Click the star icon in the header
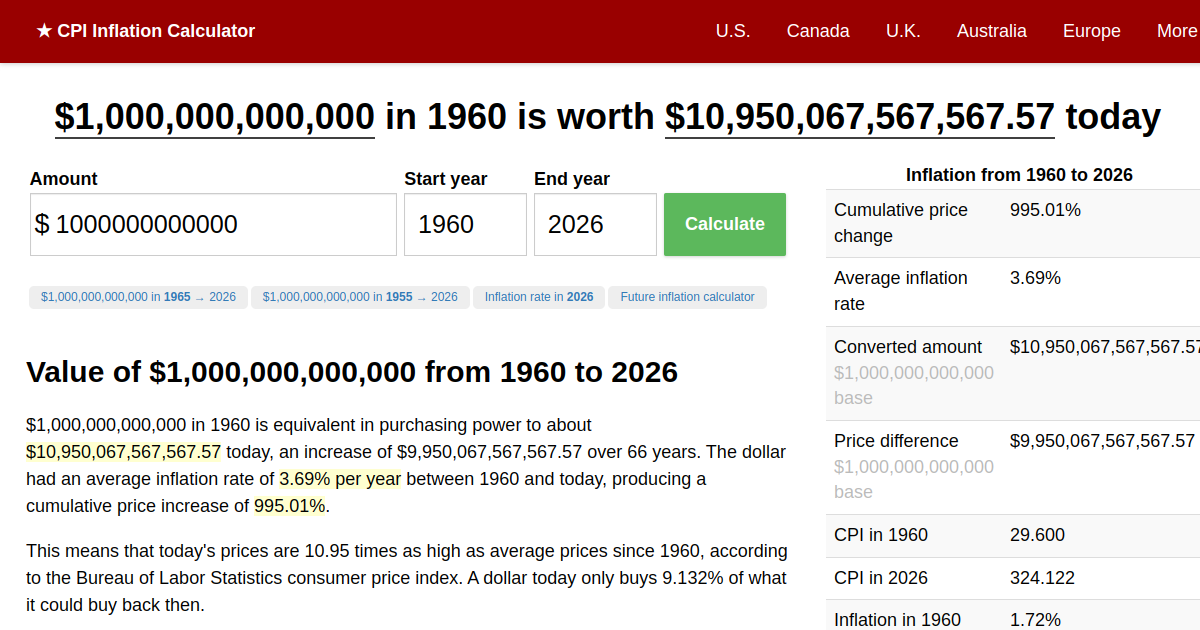This screenshot has height=630, width=1200. tap(42, 31)
